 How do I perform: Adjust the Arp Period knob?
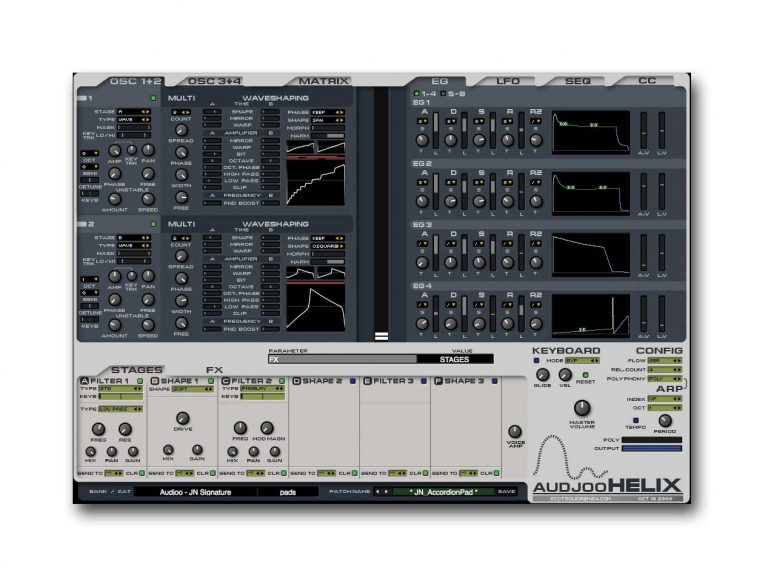(665, 421)
